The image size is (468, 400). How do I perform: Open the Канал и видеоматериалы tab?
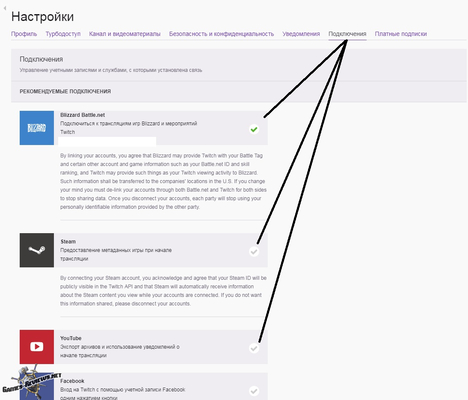point(125,34)
